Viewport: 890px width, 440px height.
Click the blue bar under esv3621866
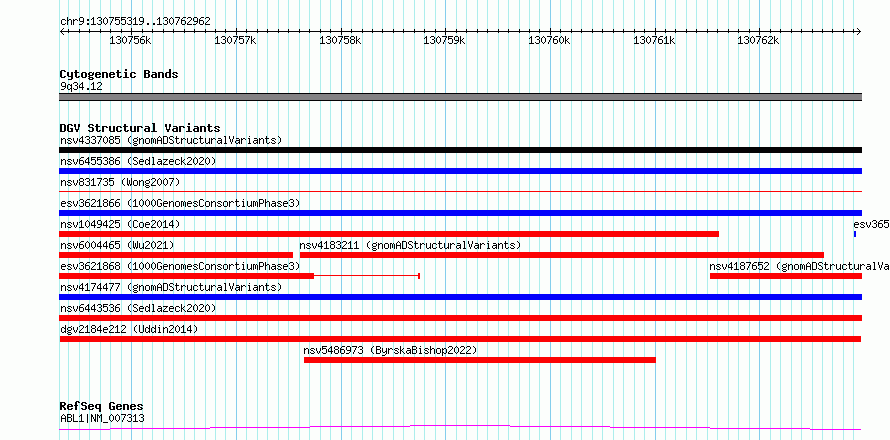460,213
